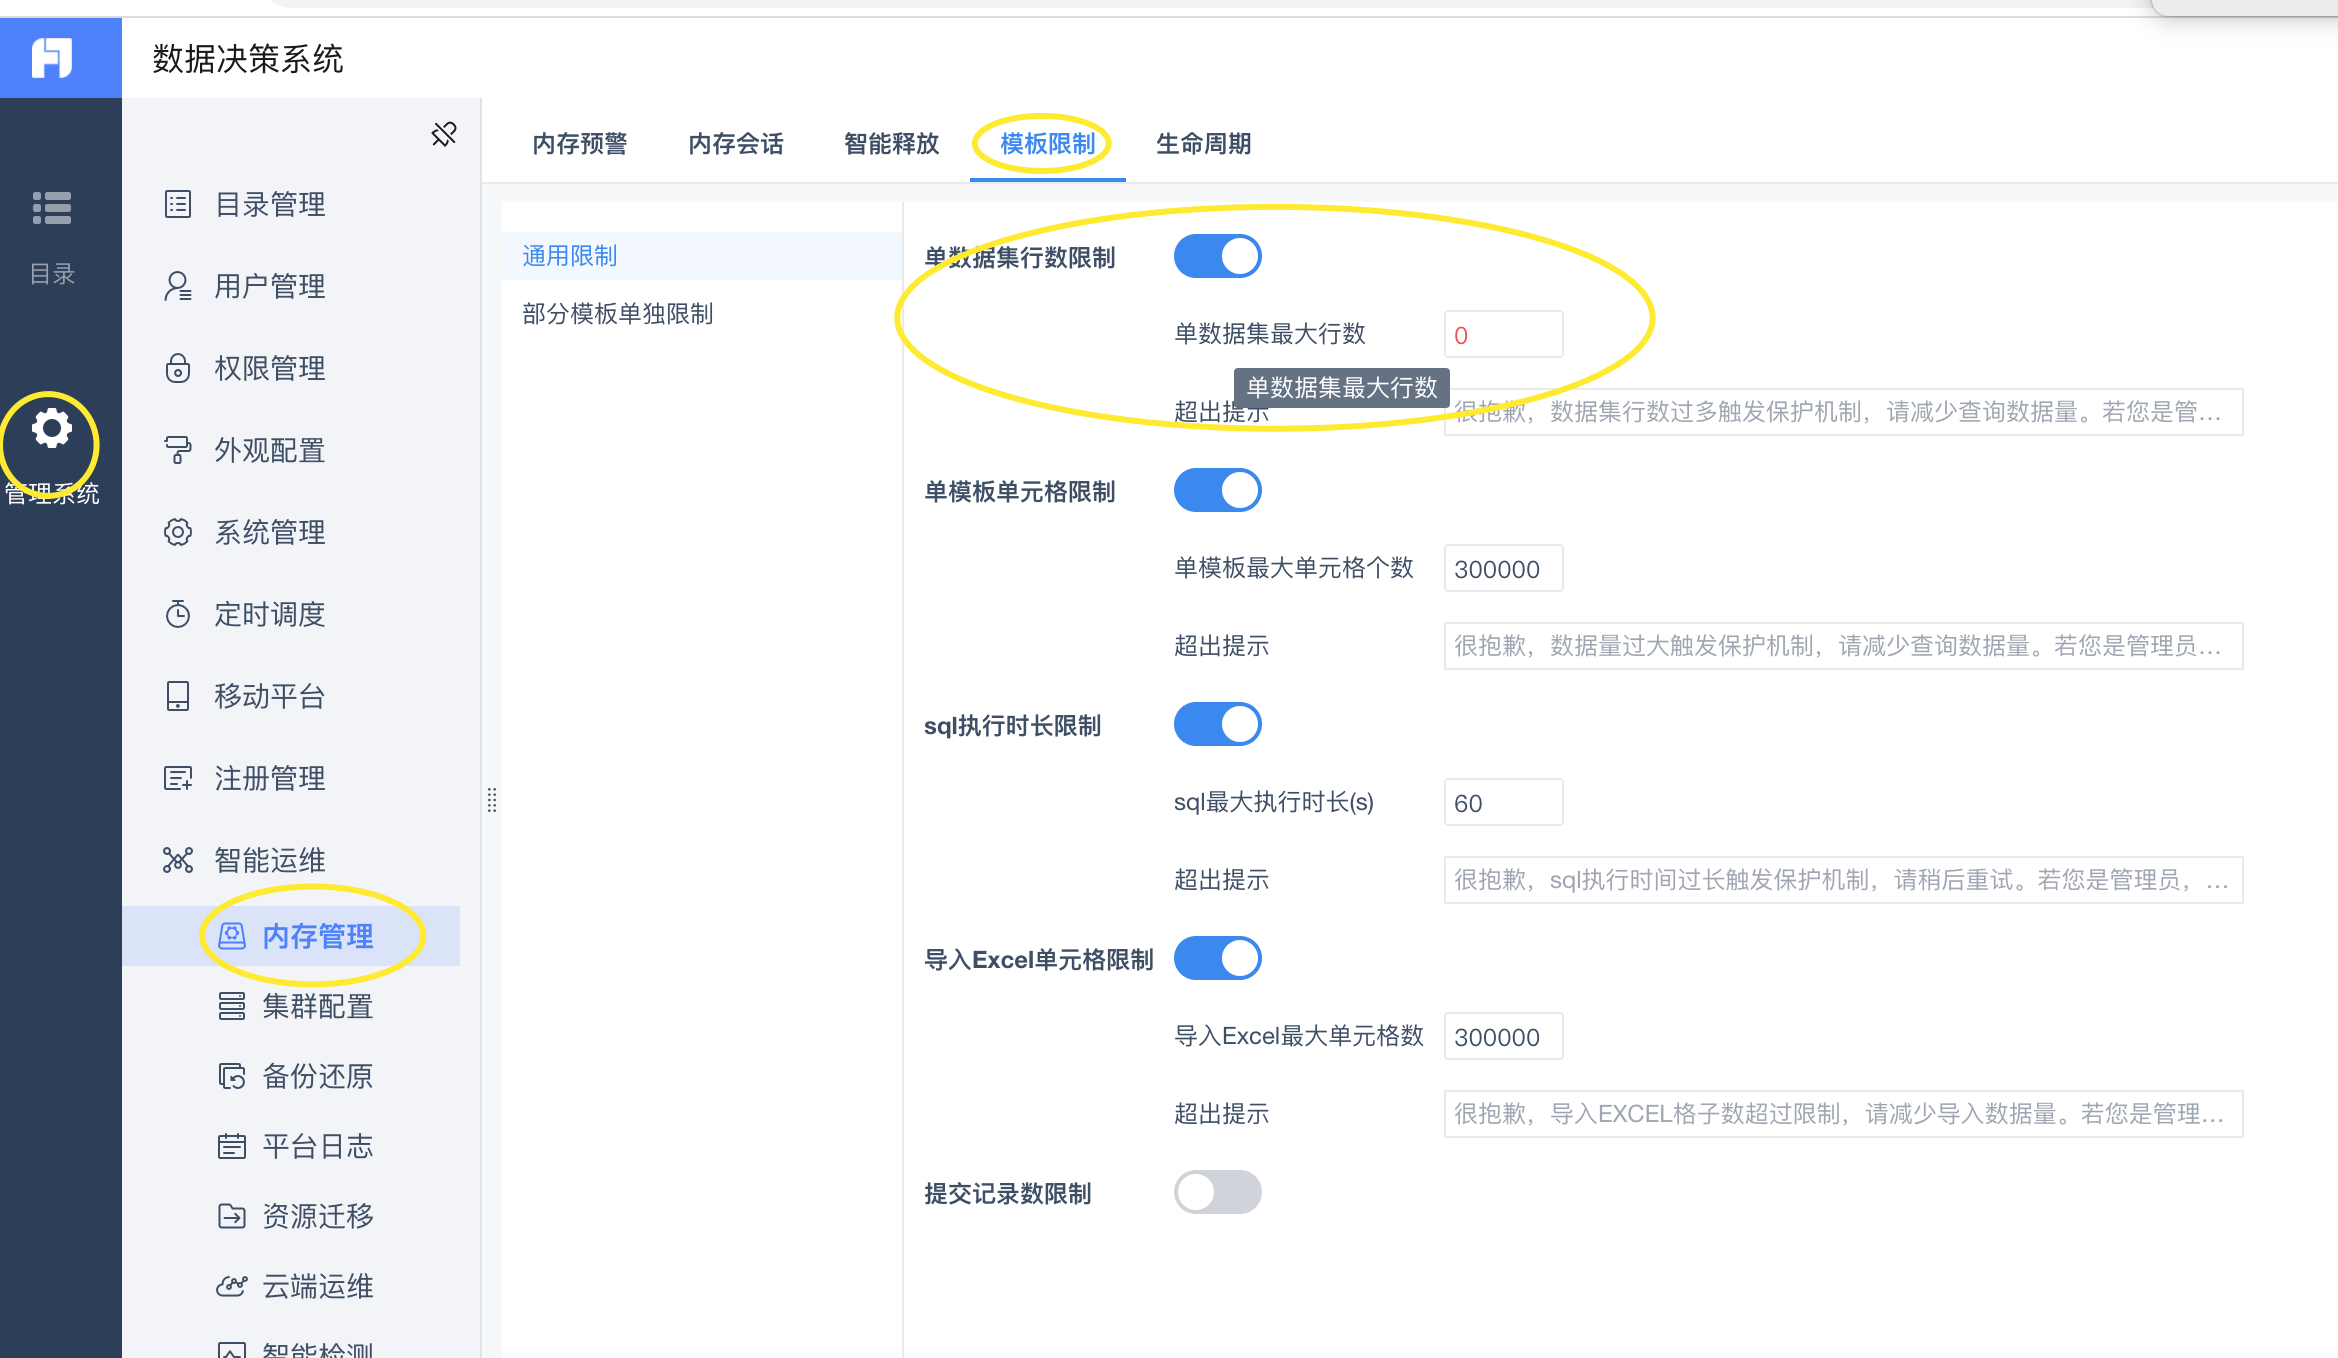
Task: Click the 云端运维 cloud icon
Action: pyautogui.click(x=232, y=1286)
